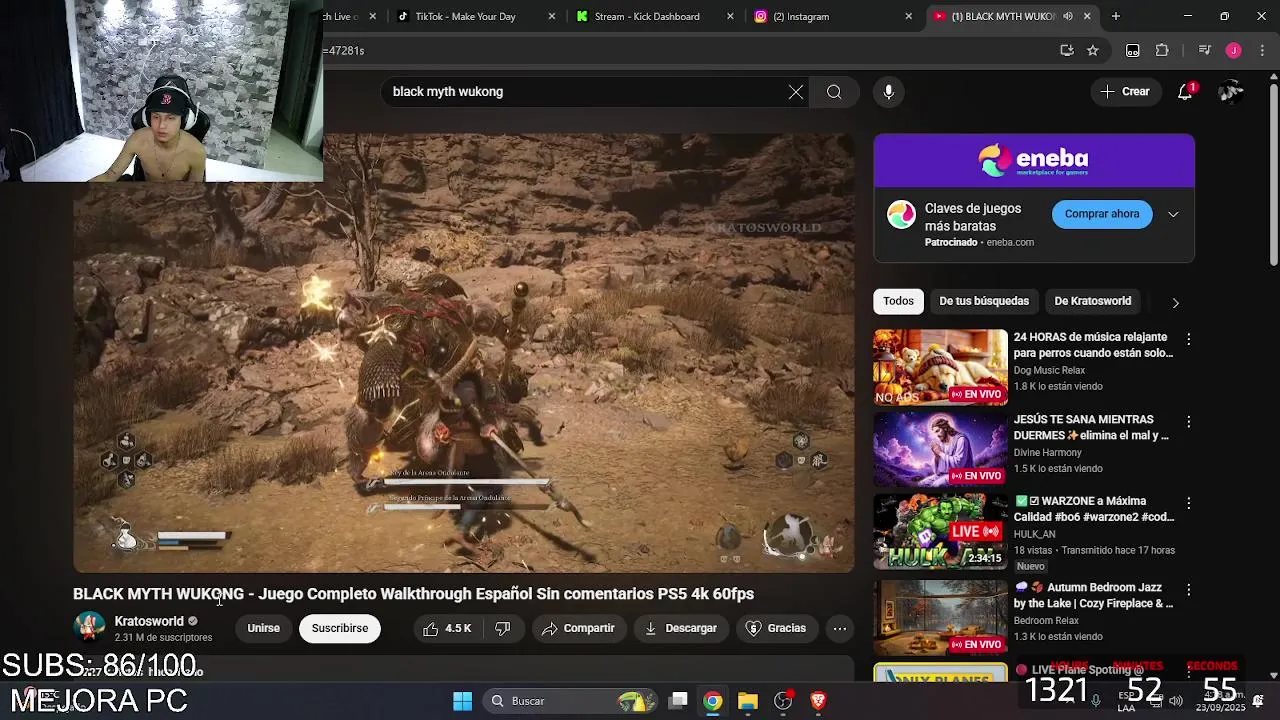Open media controls icon in Chrome toolbar
The width and height of the screenshot is (1280, 720).
tap(1205, 50)
